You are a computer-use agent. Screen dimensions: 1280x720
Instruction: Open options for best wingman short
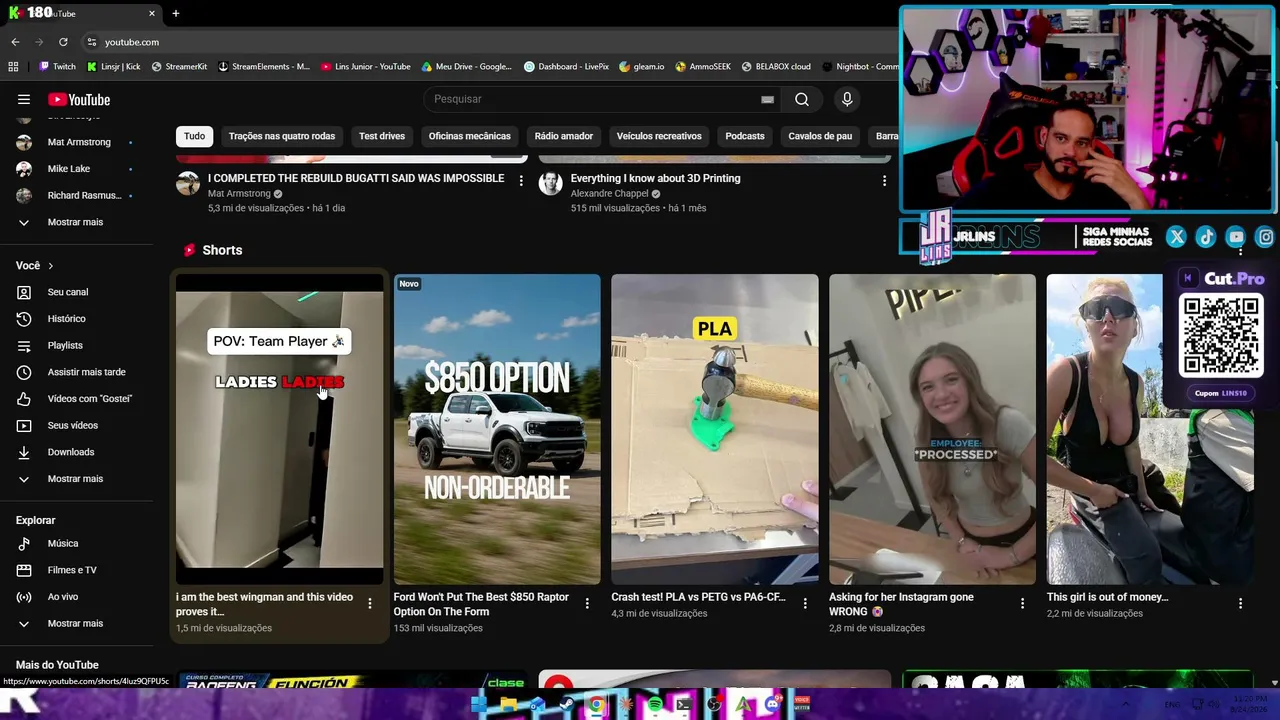370,603
